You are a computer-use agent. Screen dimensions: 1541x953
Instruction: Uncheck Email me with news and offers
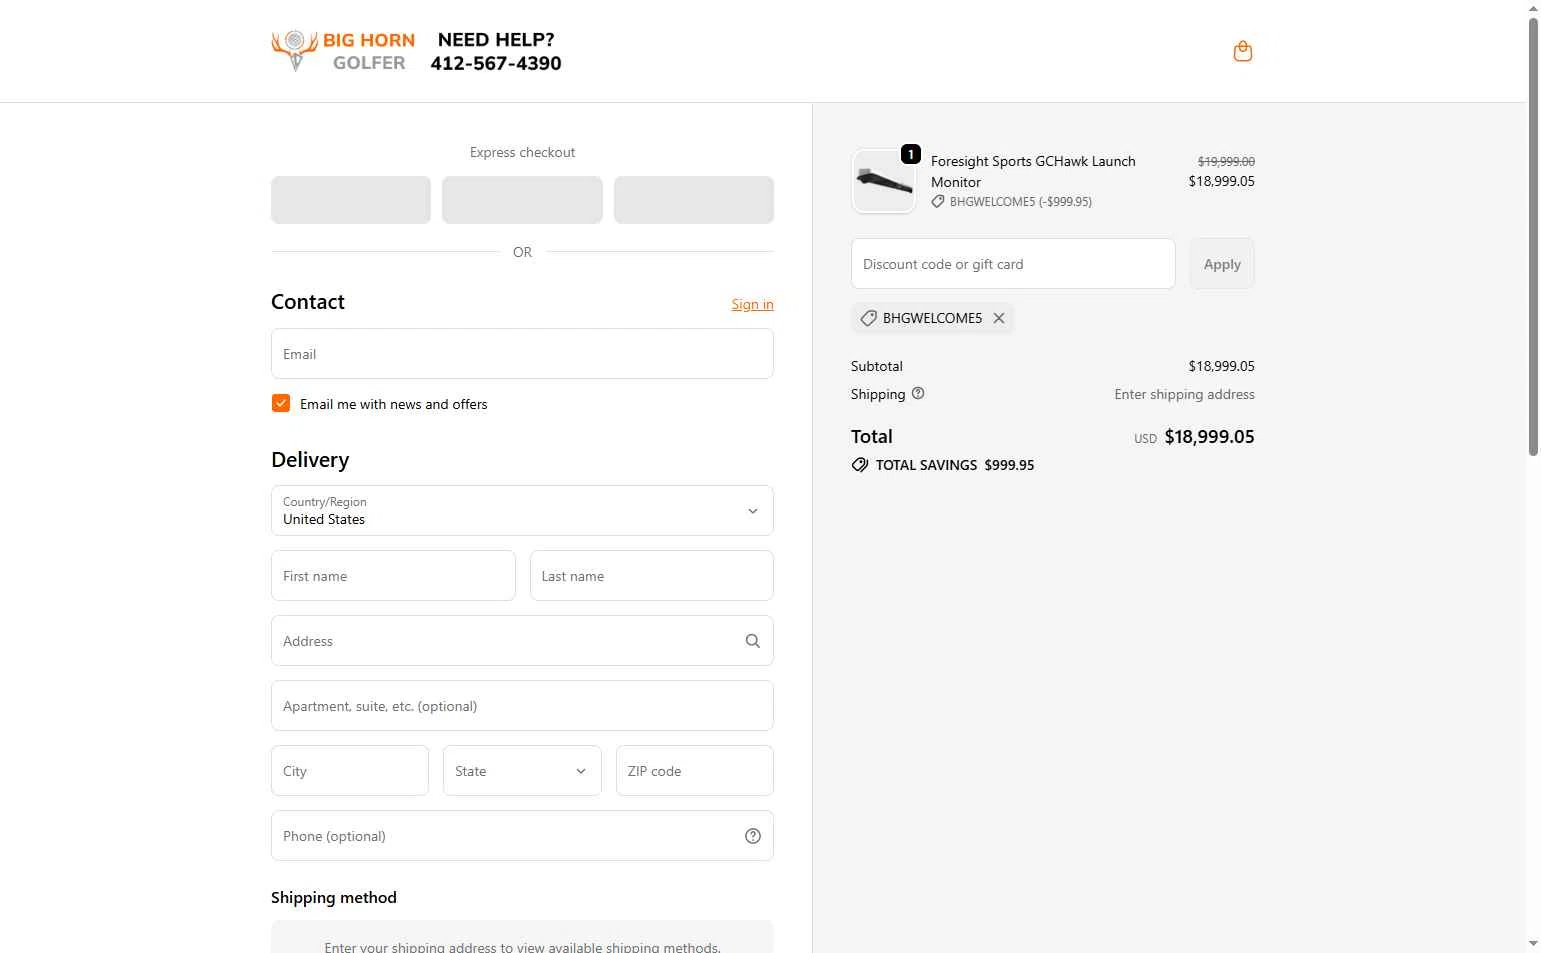click(281, 403)
